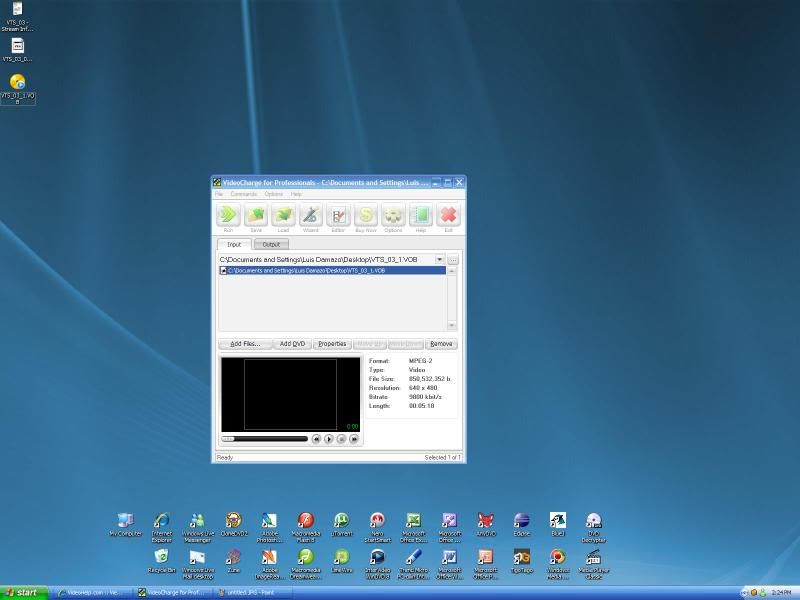This screenshot has width=800, height=600.
Task: Select the VTS_03_1.VOB desktop file icon
Action: pyautogui.click(x=18, y=88)
